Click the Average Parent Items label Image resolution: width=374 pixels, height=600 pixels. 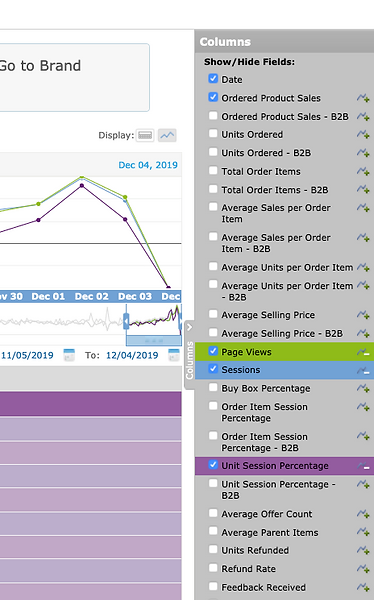click(270, 533)
